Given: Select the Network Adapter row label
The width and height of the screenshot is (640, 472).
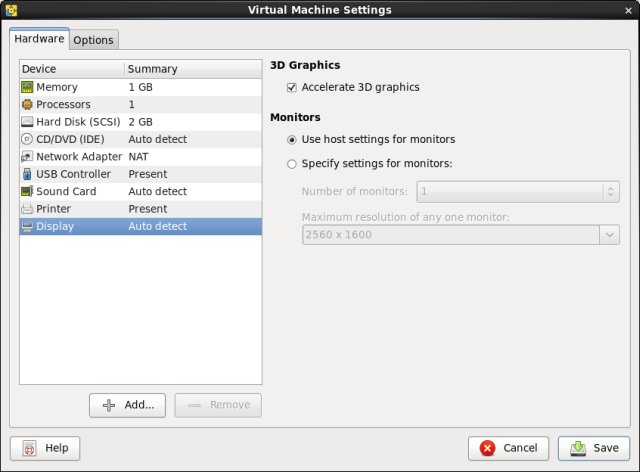Looking at the screenshot, I should click(79, 156).
